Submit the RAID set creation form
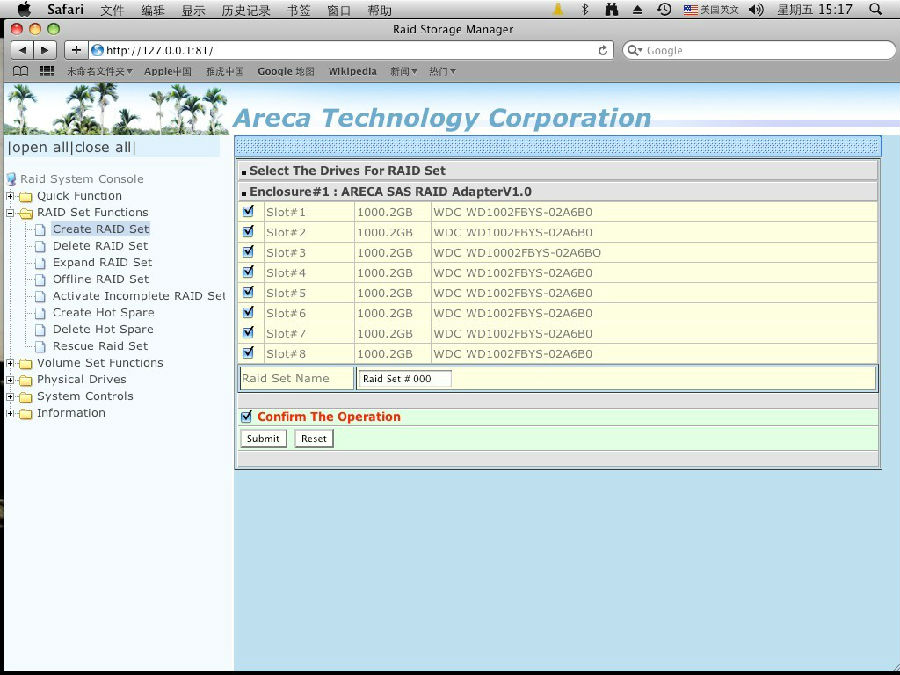 (263, 439)
